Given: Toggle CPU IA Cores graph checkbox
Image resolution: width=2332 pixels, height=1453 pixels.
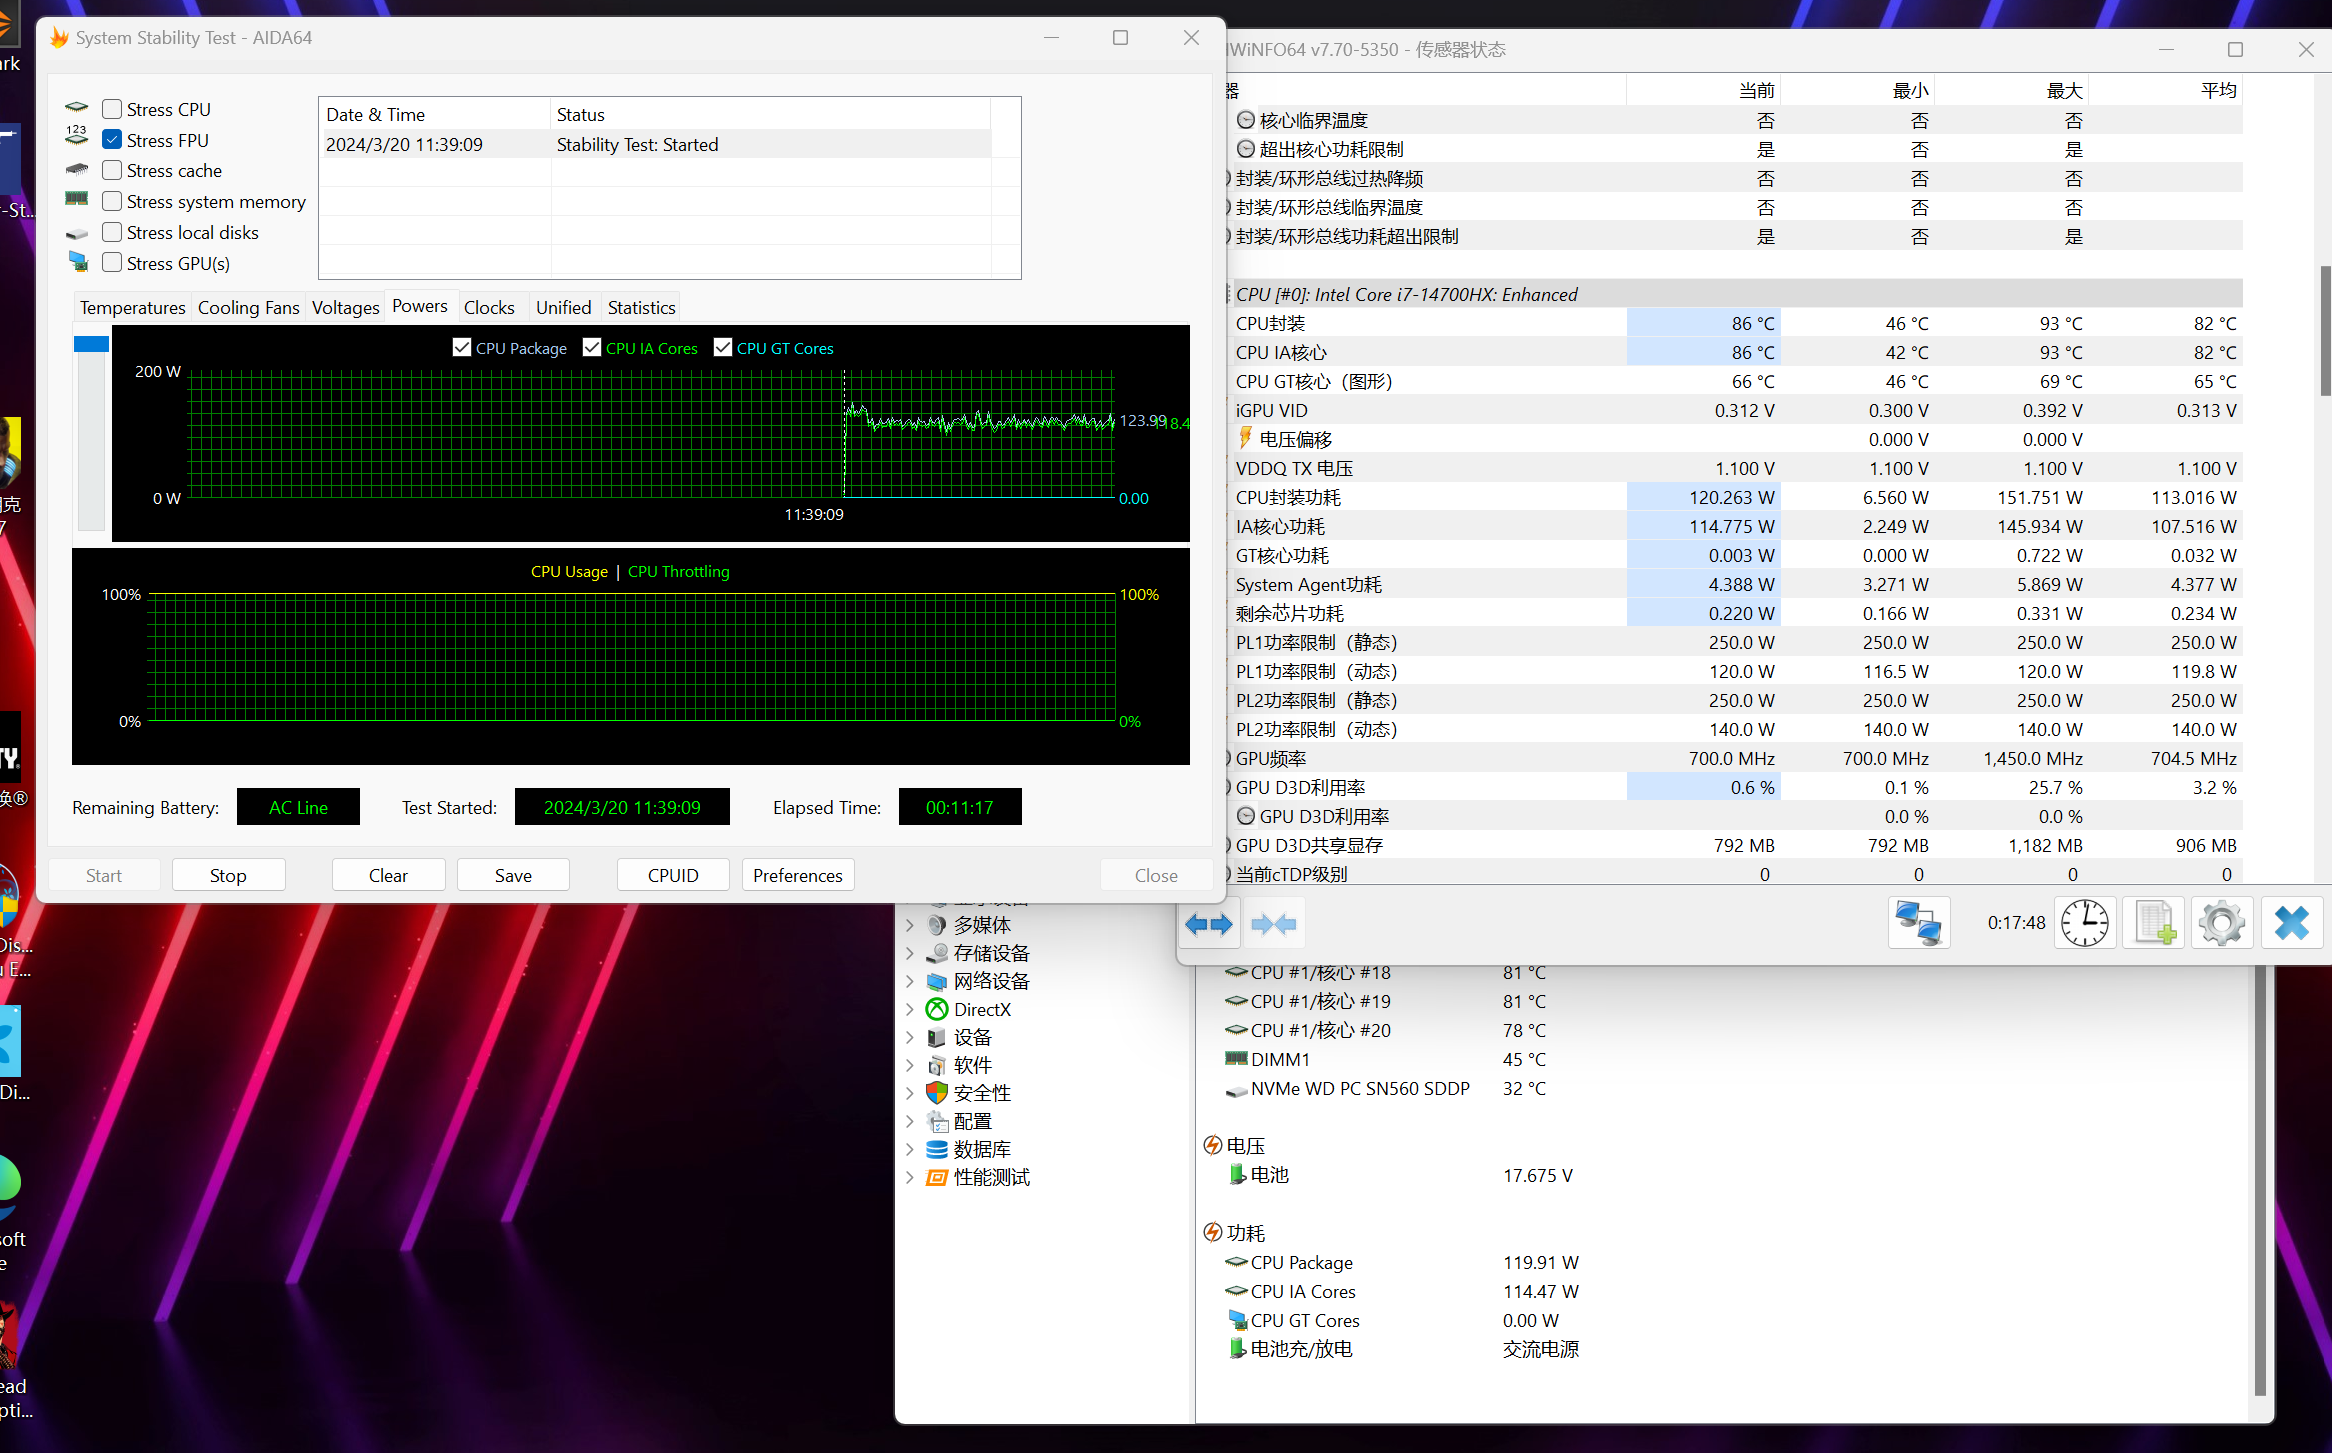Looking at the screenshot, I should (592, 347).
